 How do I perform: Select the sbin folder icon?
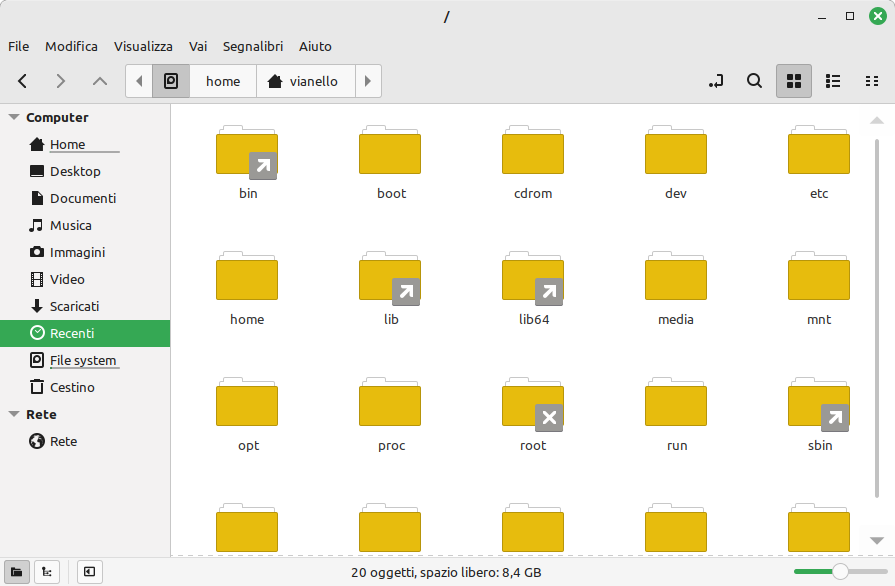tap(819, 403)
